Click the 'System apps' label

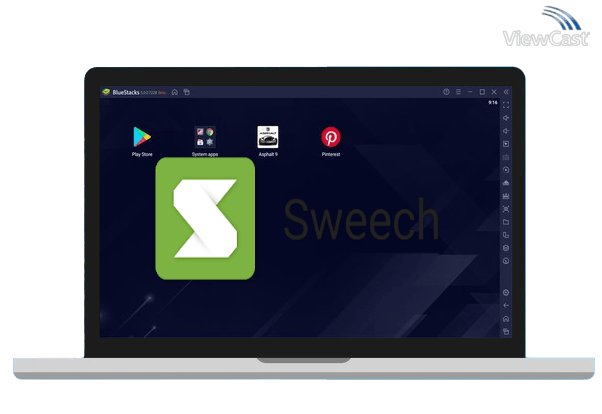click(205, 154)
